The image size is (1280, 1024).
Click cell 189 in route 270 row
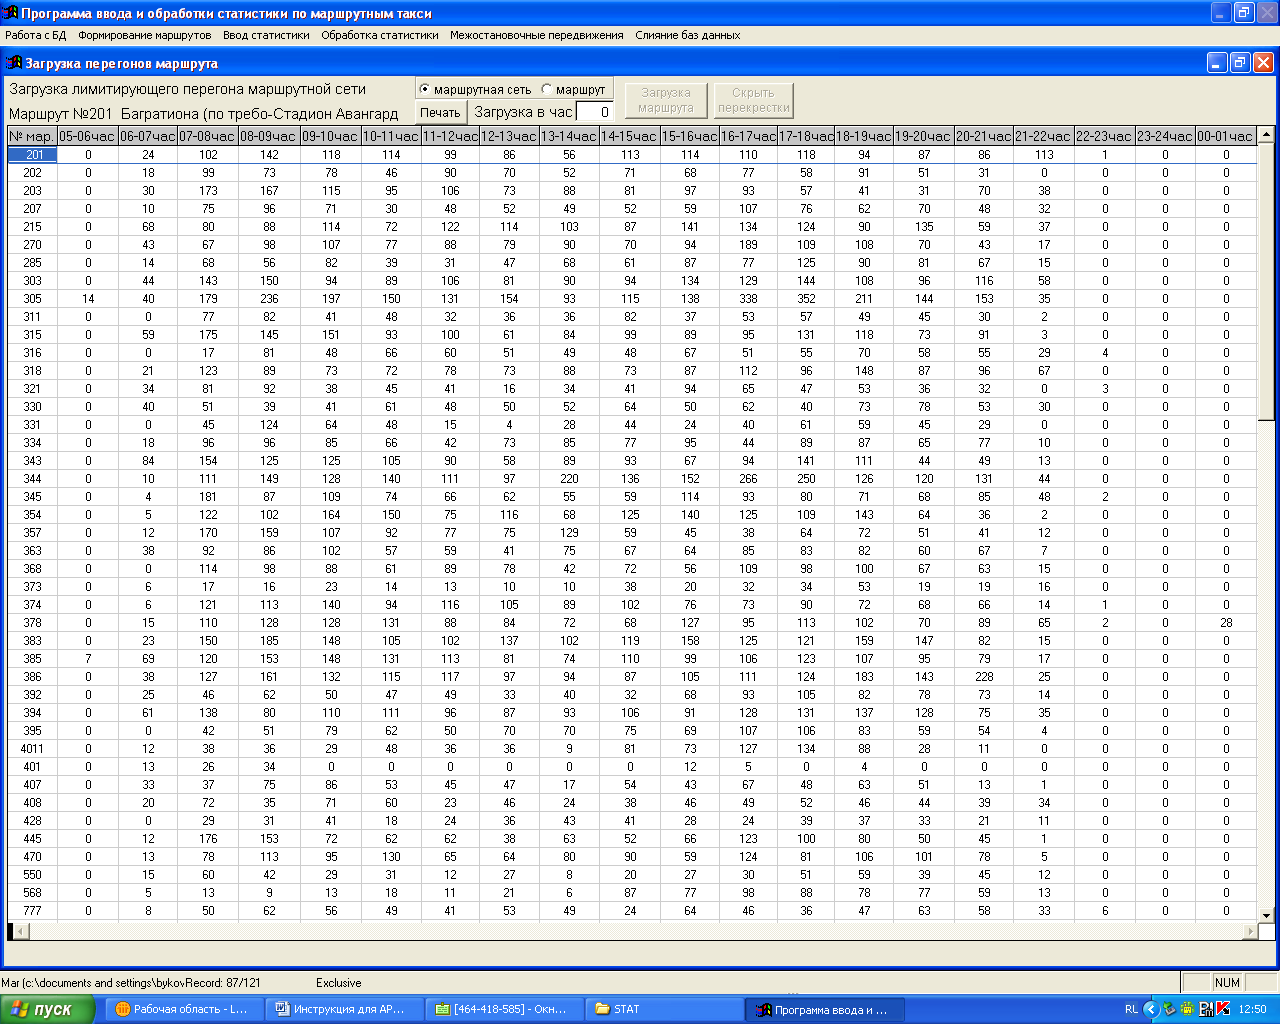[x=749, y=245]
